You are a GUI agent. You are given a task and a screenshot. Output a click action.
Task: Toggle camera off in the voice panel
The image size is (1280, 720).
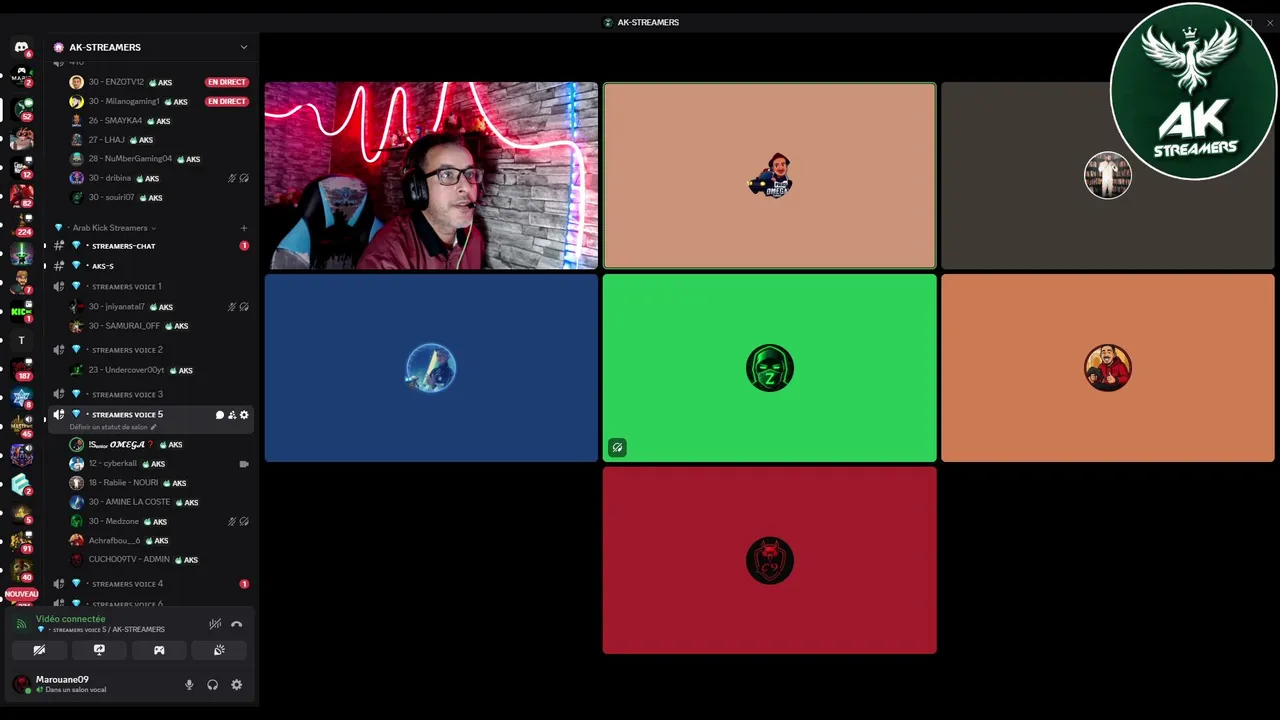(39, 650)
